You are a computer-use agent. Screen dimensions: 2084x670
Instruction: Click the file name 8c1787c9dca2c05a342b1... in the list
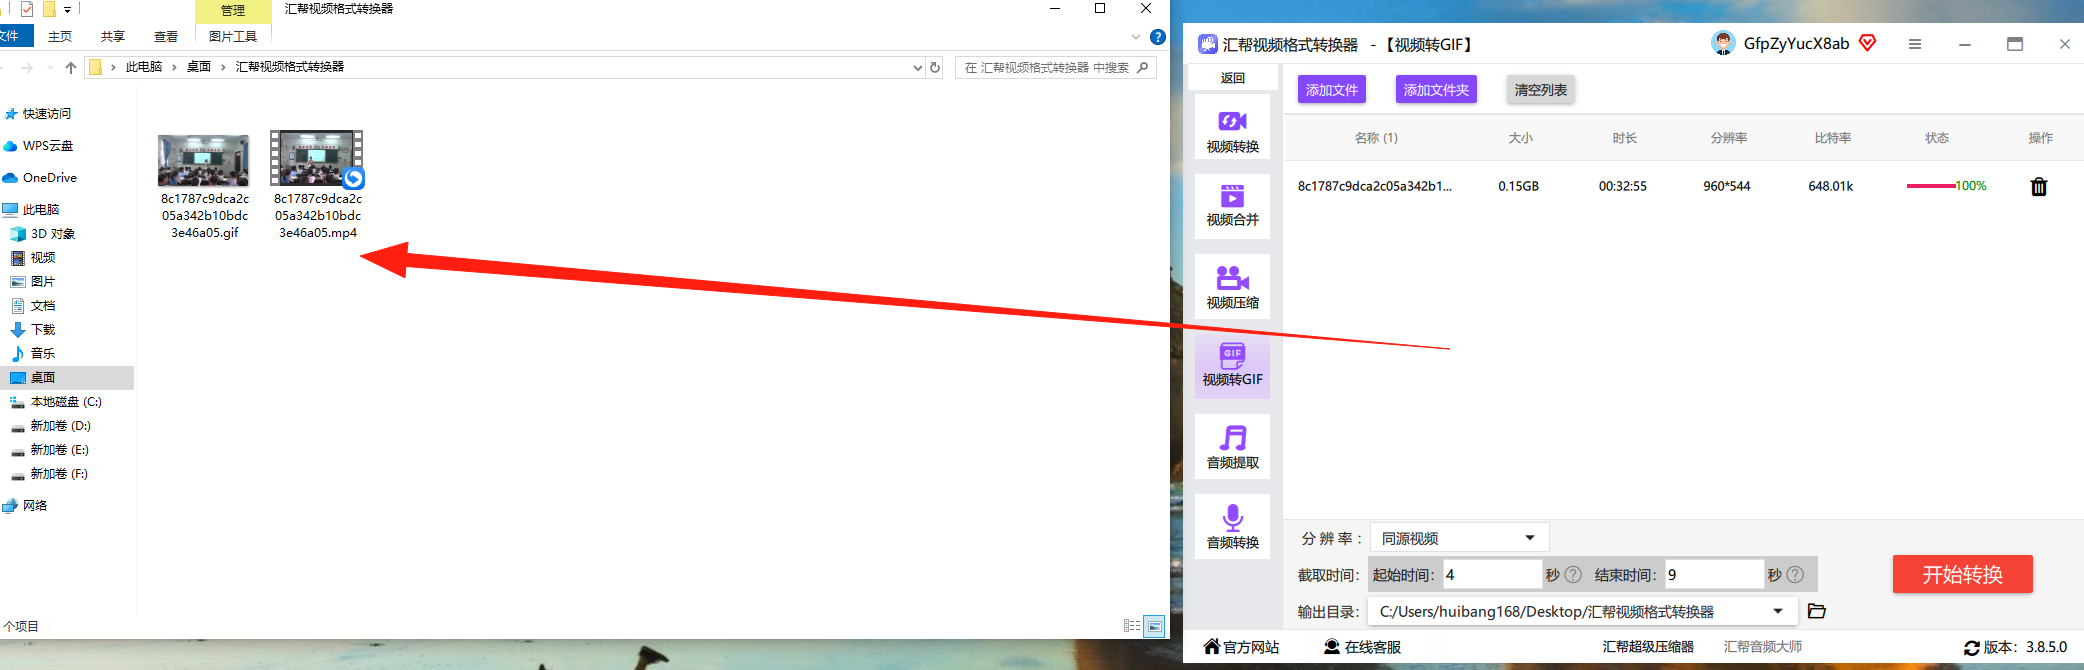click(1374, 186)
